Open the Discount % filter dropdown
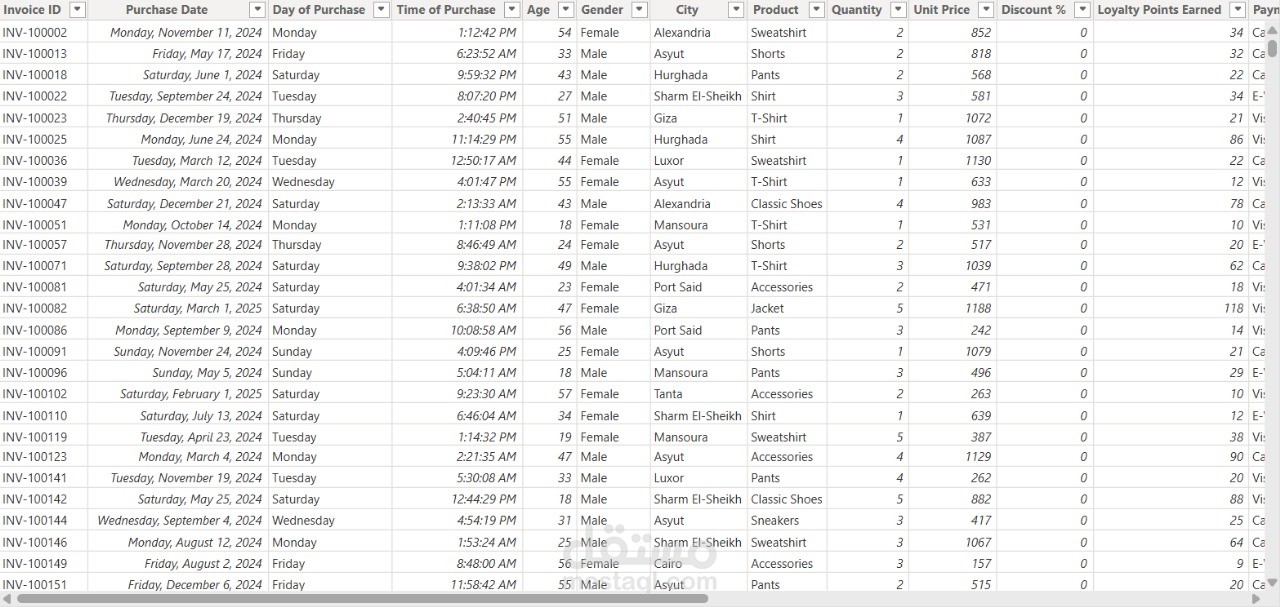 click(1081, 9)
